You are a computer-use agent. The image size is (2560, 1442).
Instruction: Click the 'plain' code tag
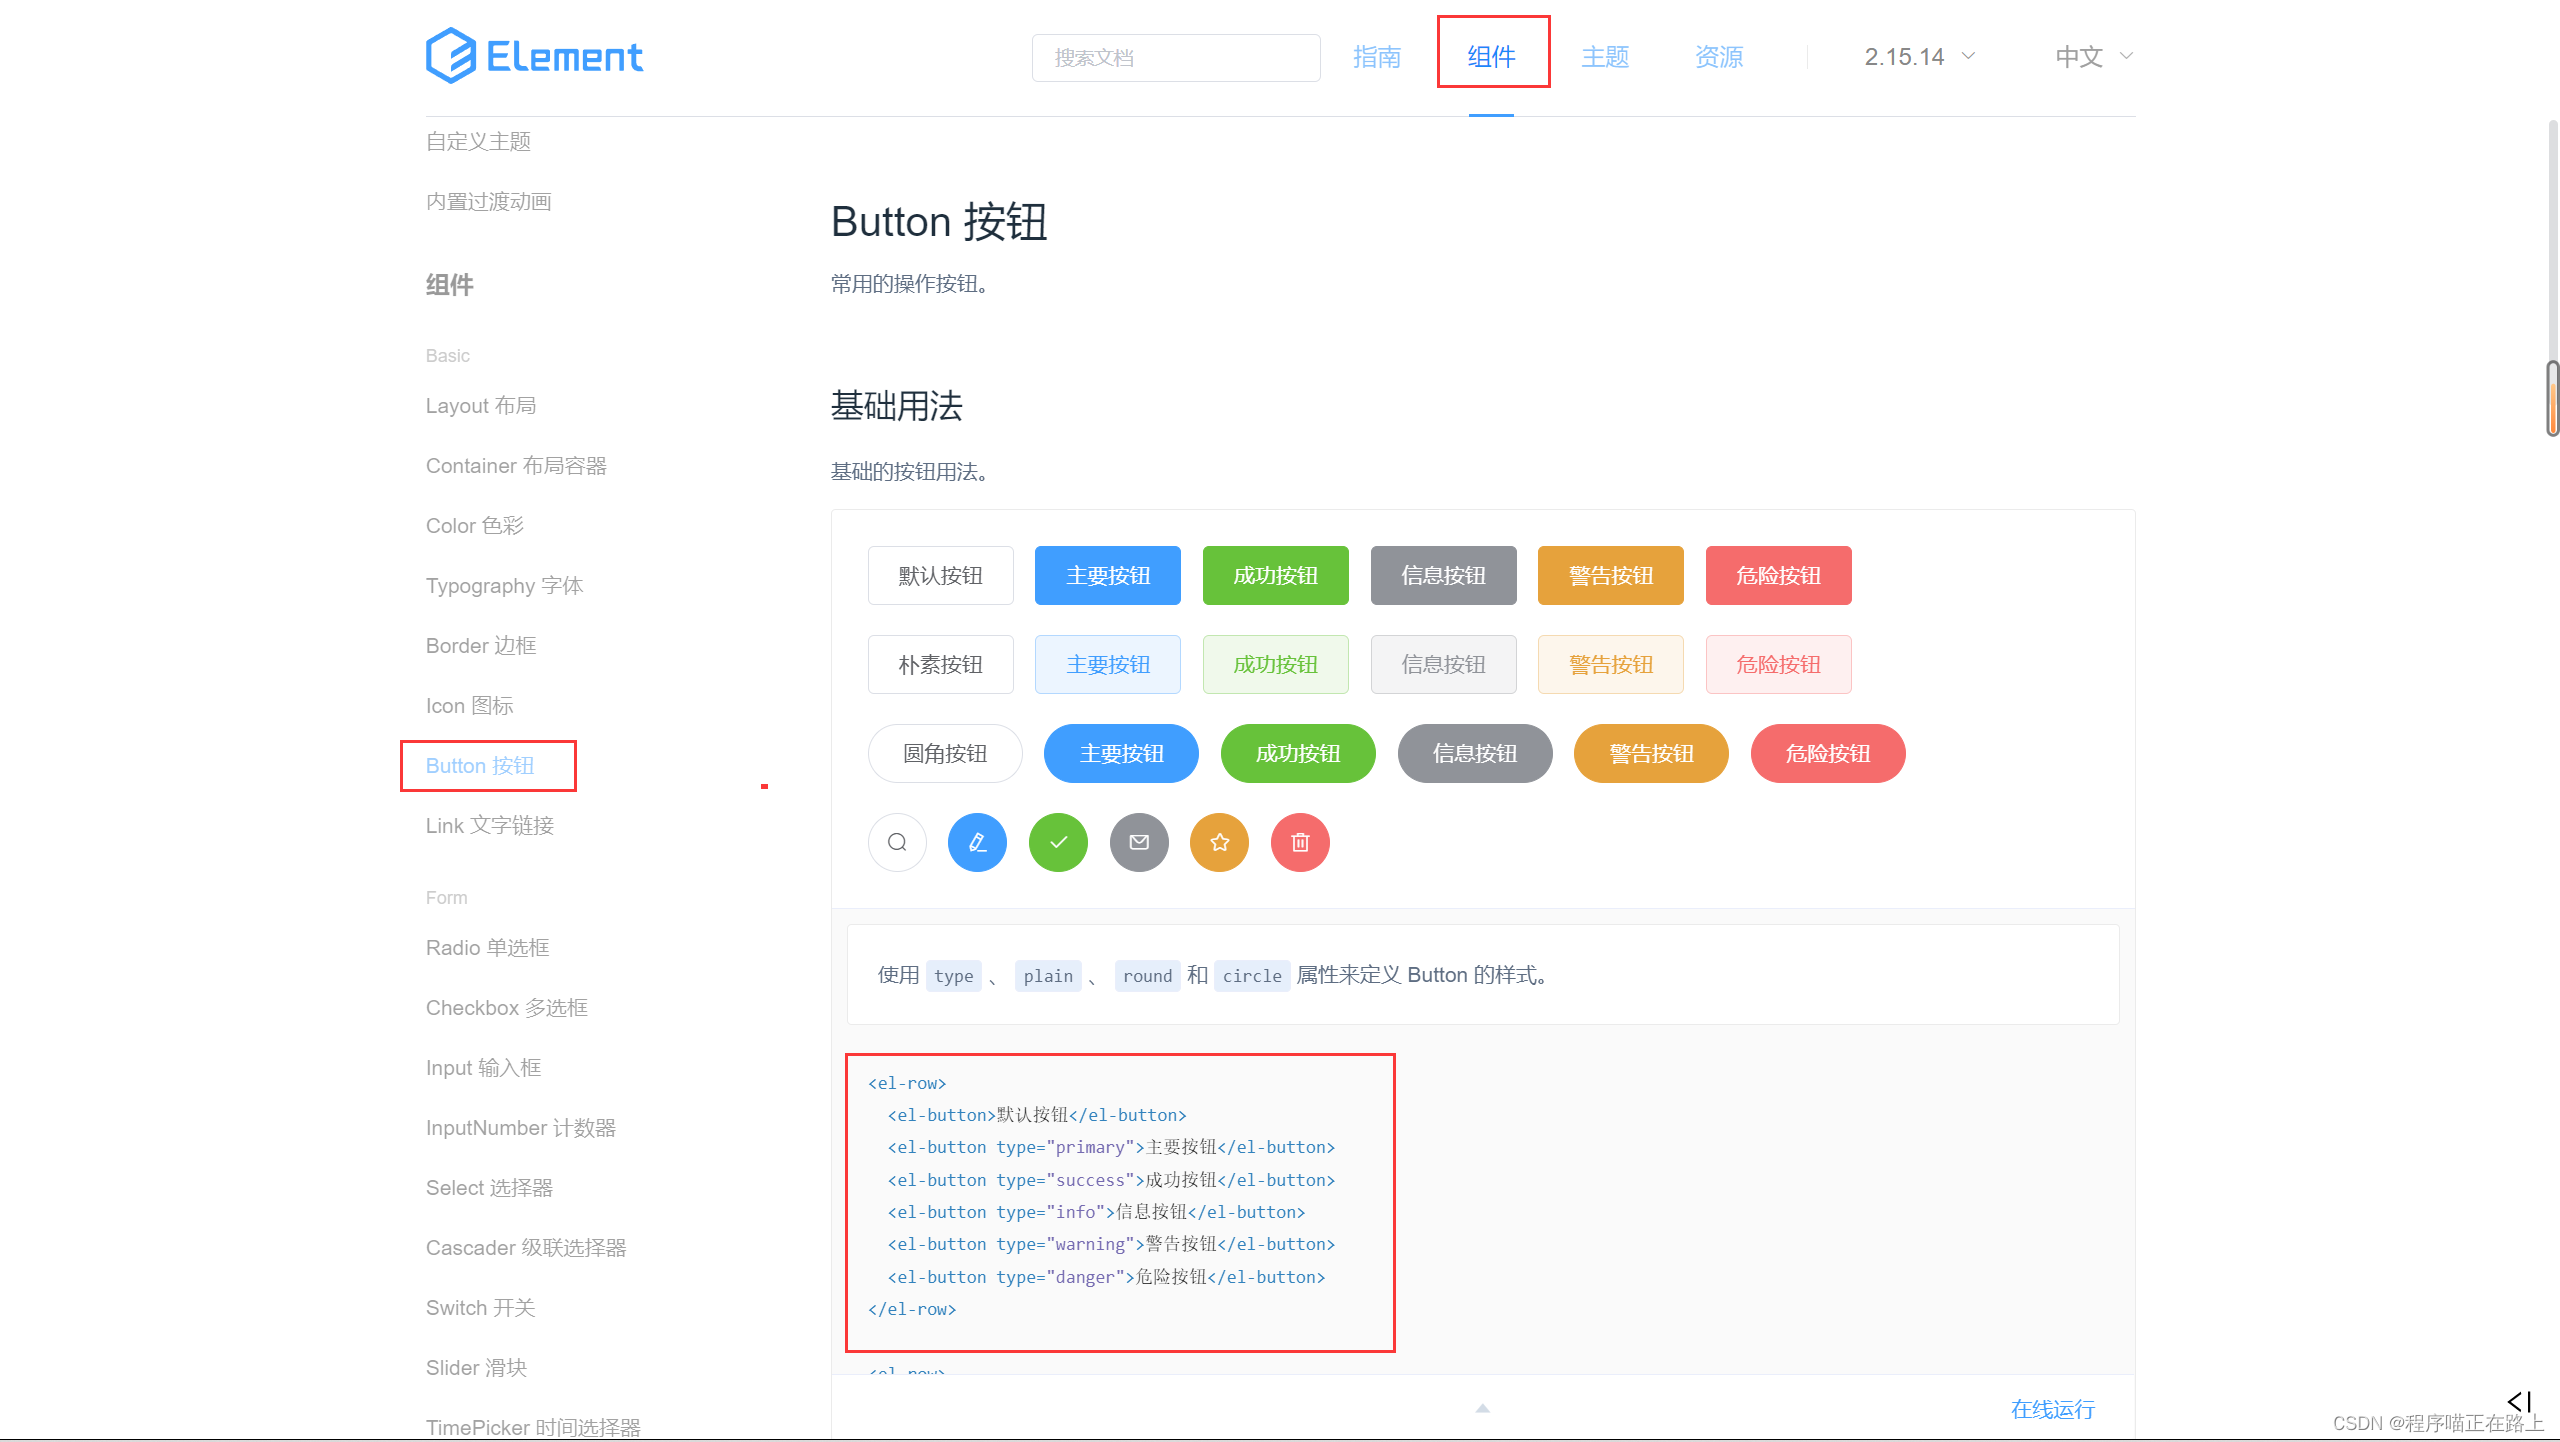[1048, 975]
